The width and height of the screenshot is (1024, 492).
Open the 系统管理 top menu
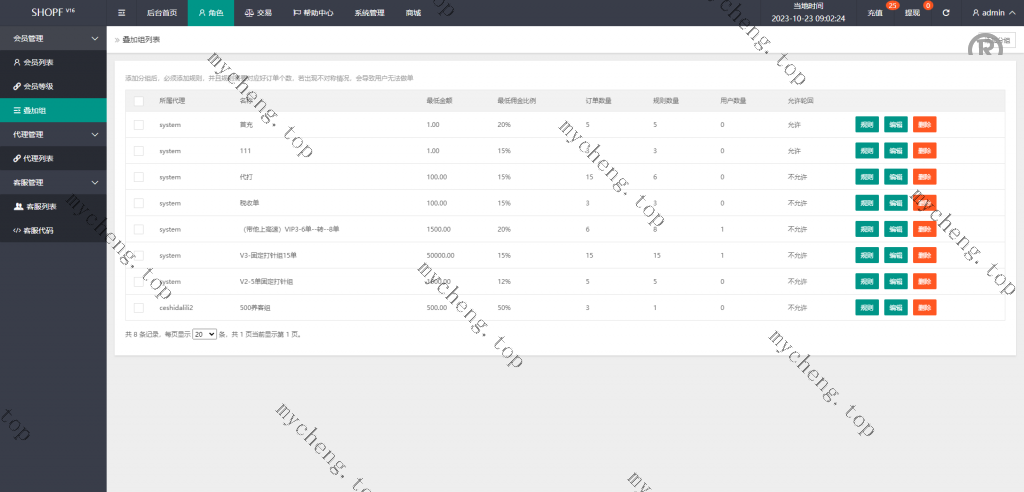(x=369, y=13)
